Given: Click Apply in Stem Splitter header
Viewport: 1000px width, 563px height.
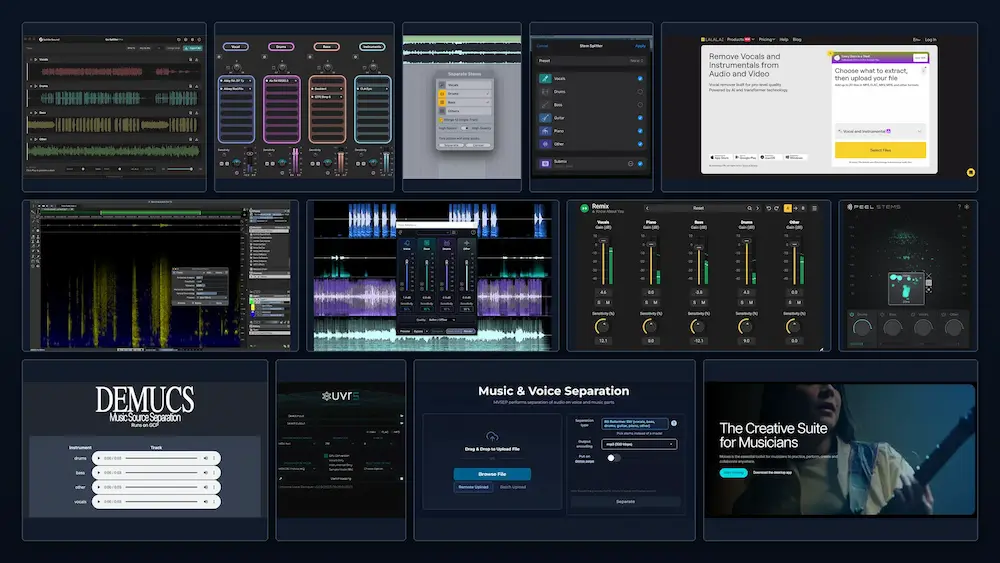Looking at the screenshot, I should click(x=640, y=46).
